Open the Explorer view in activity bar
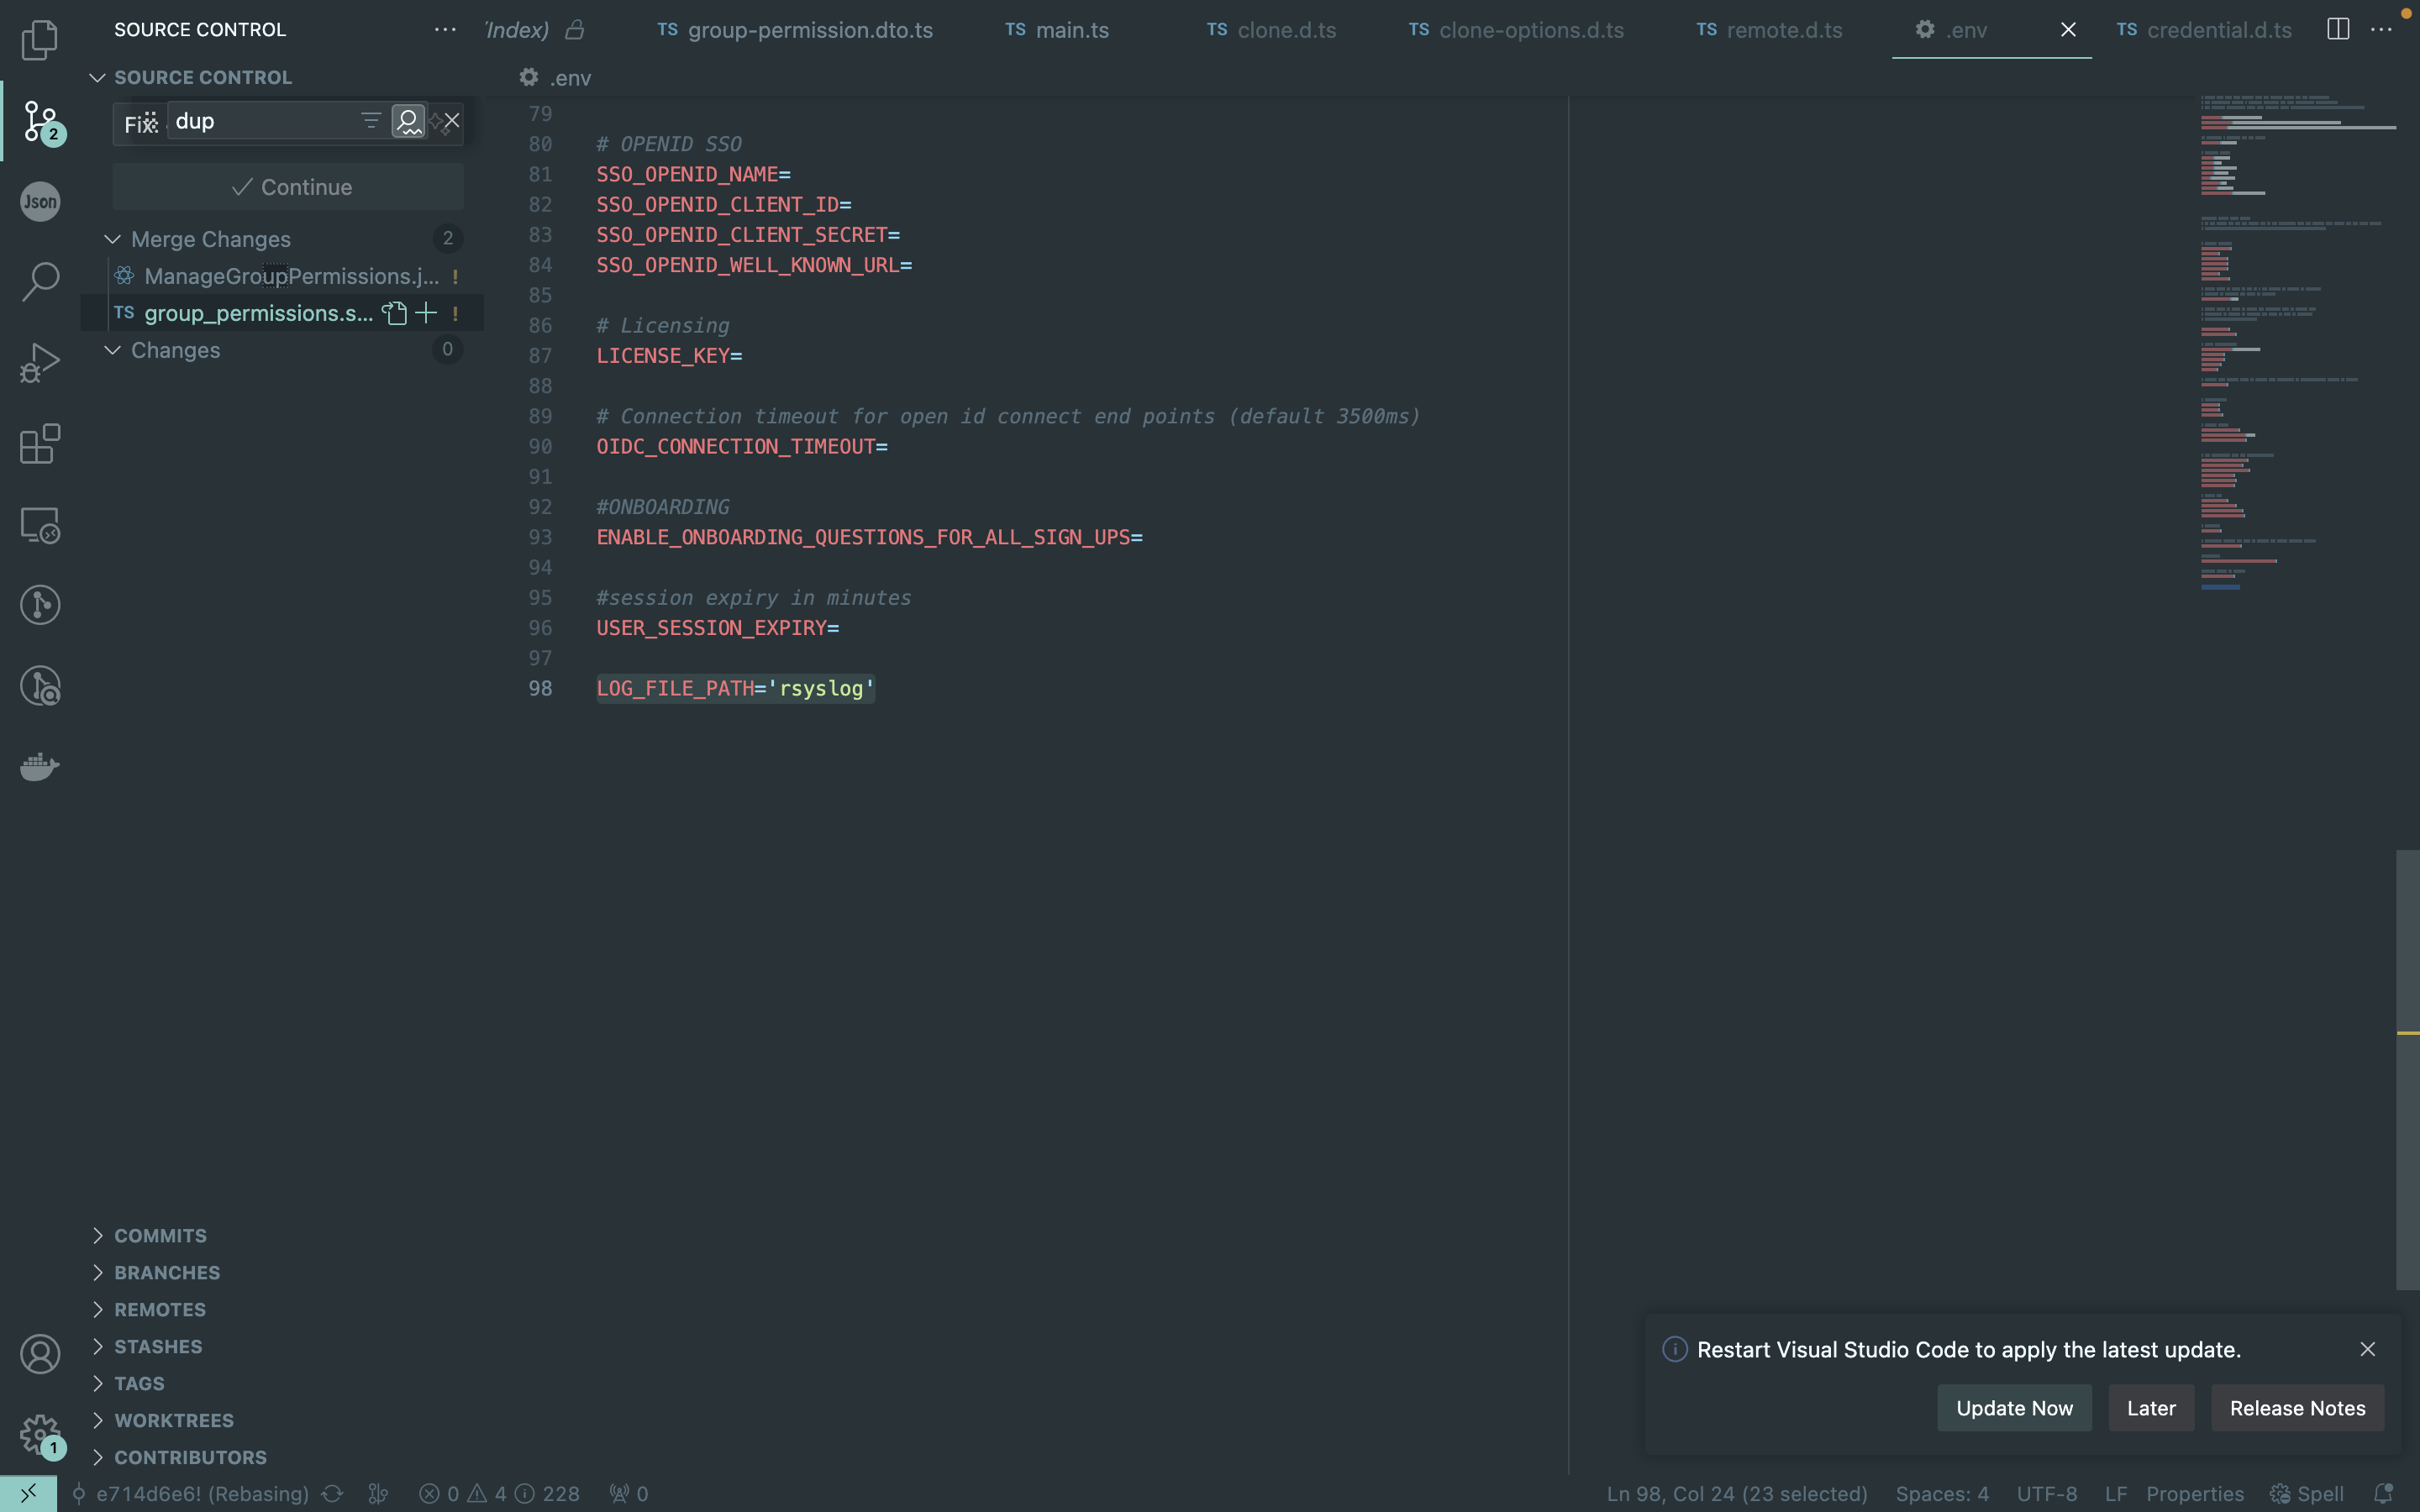Image resolution: width=2420 pixels, height=1512 pixels. pos(40,40)
